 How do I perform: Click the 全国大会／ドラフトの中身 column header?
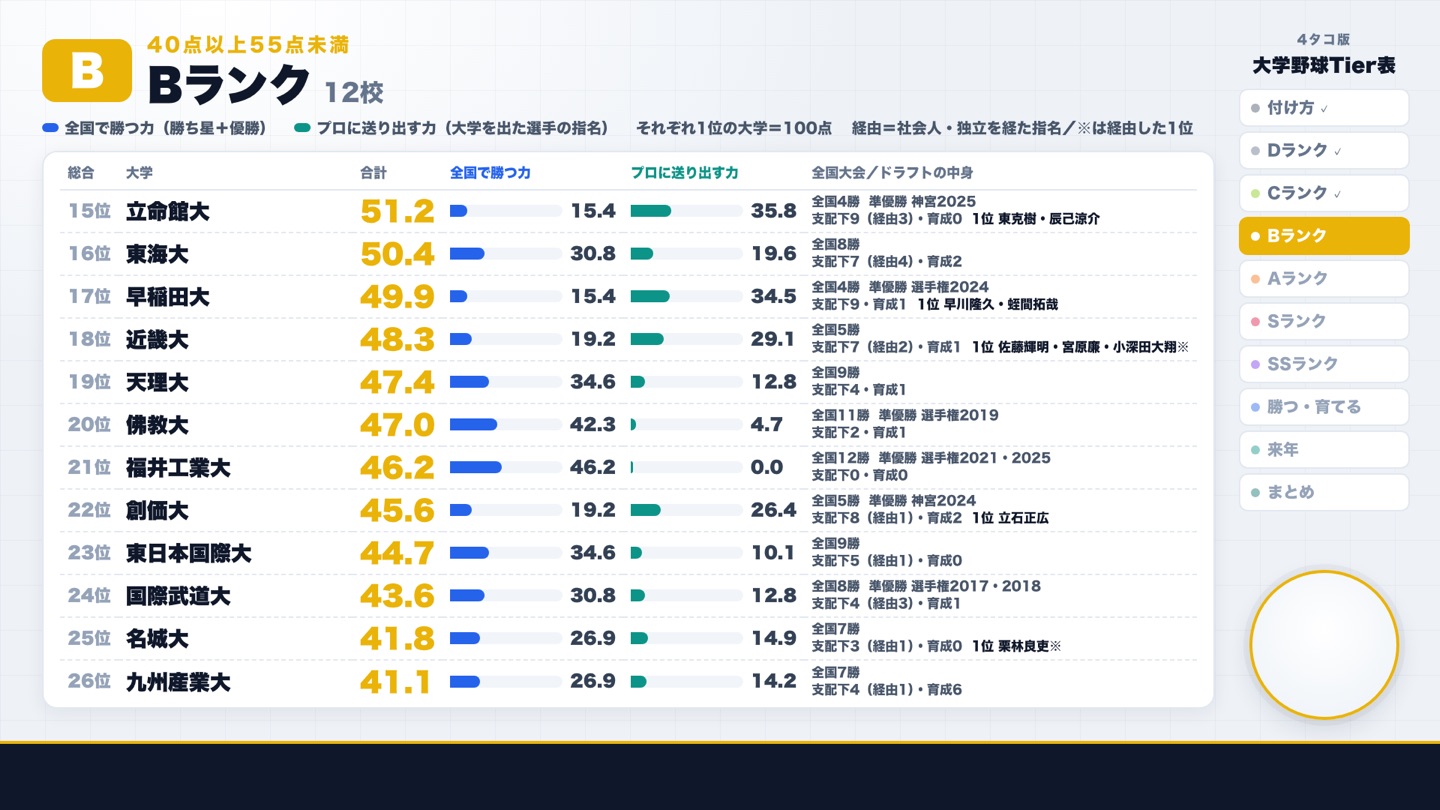[x=892, y=173]
